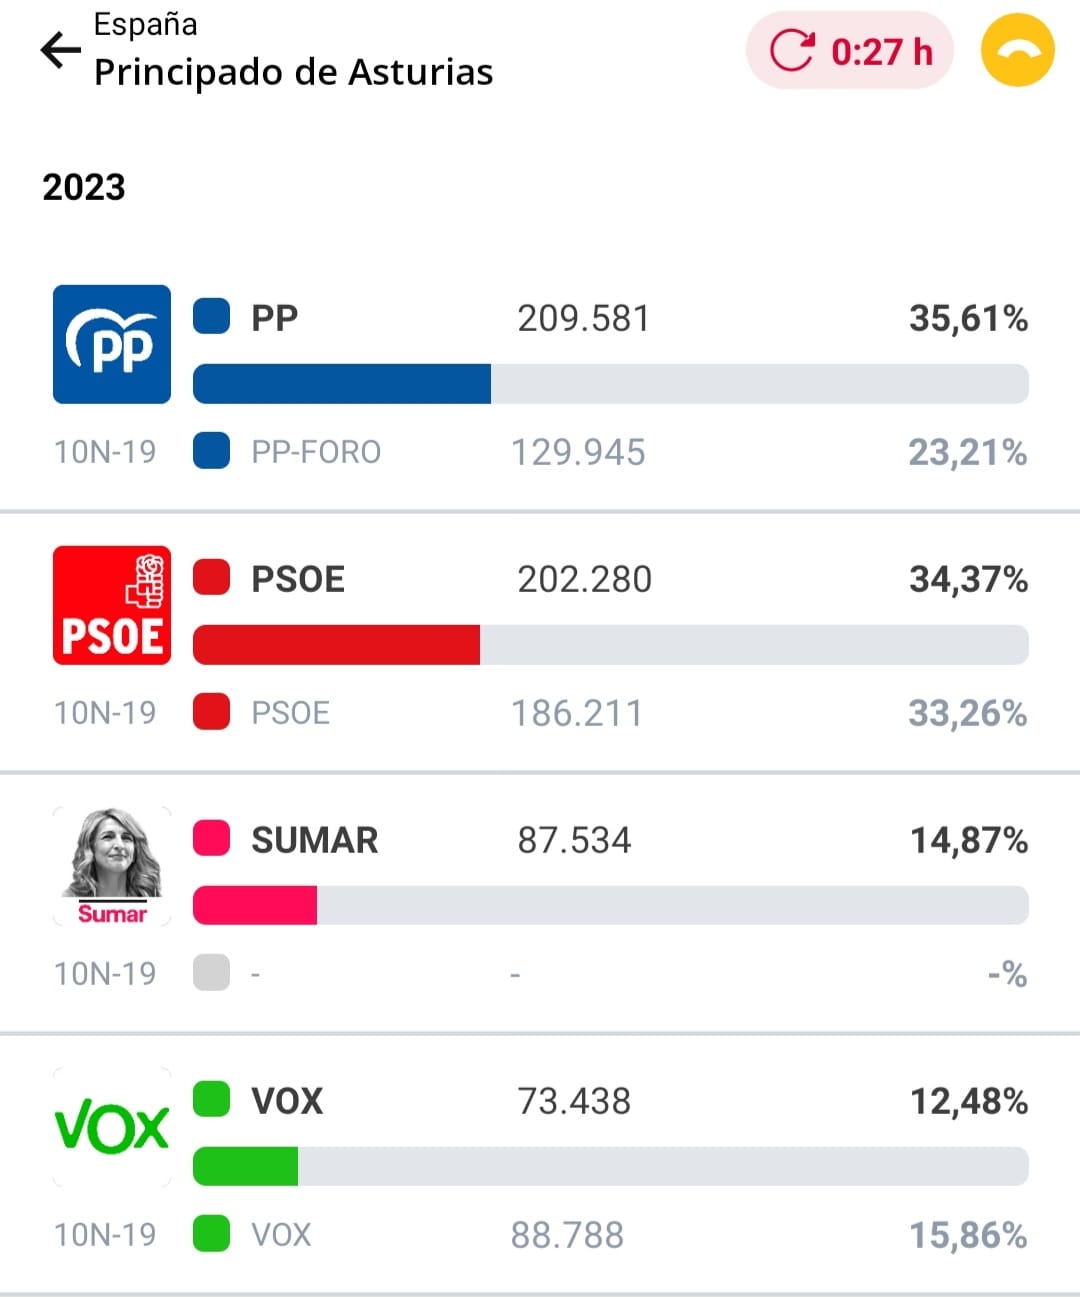Click the PP party logo icon
Image resolution: width=1080 pixels, height=1299 pixels.
[112, 344]
